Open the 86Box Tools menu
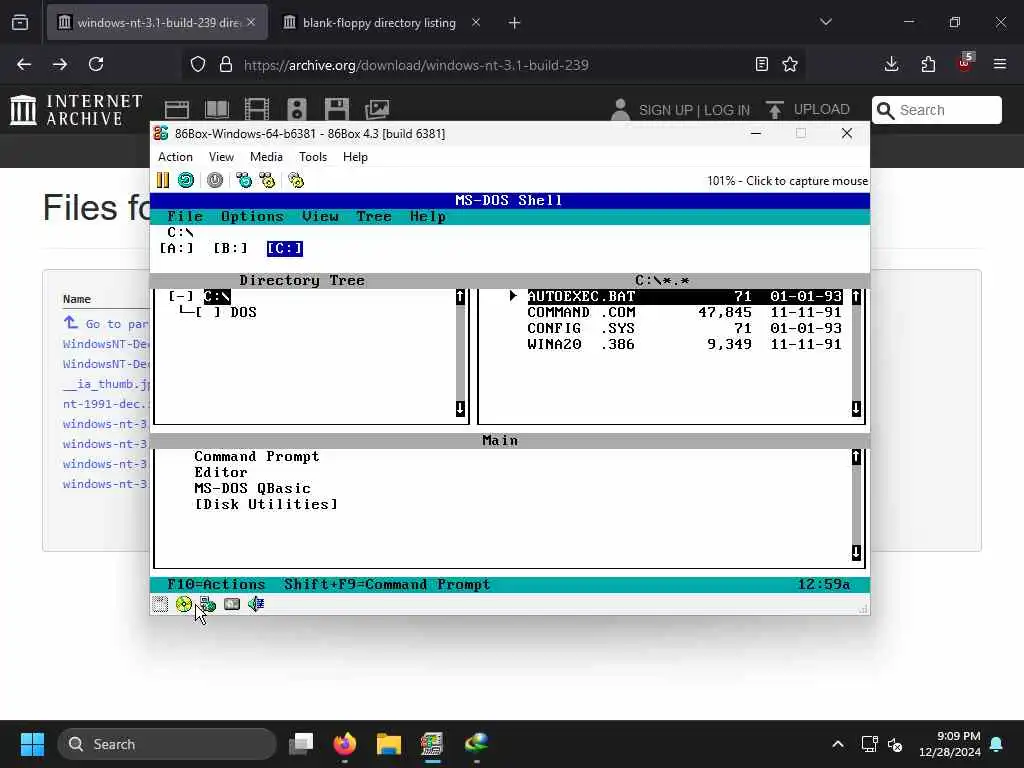 (x=313, y=157)
